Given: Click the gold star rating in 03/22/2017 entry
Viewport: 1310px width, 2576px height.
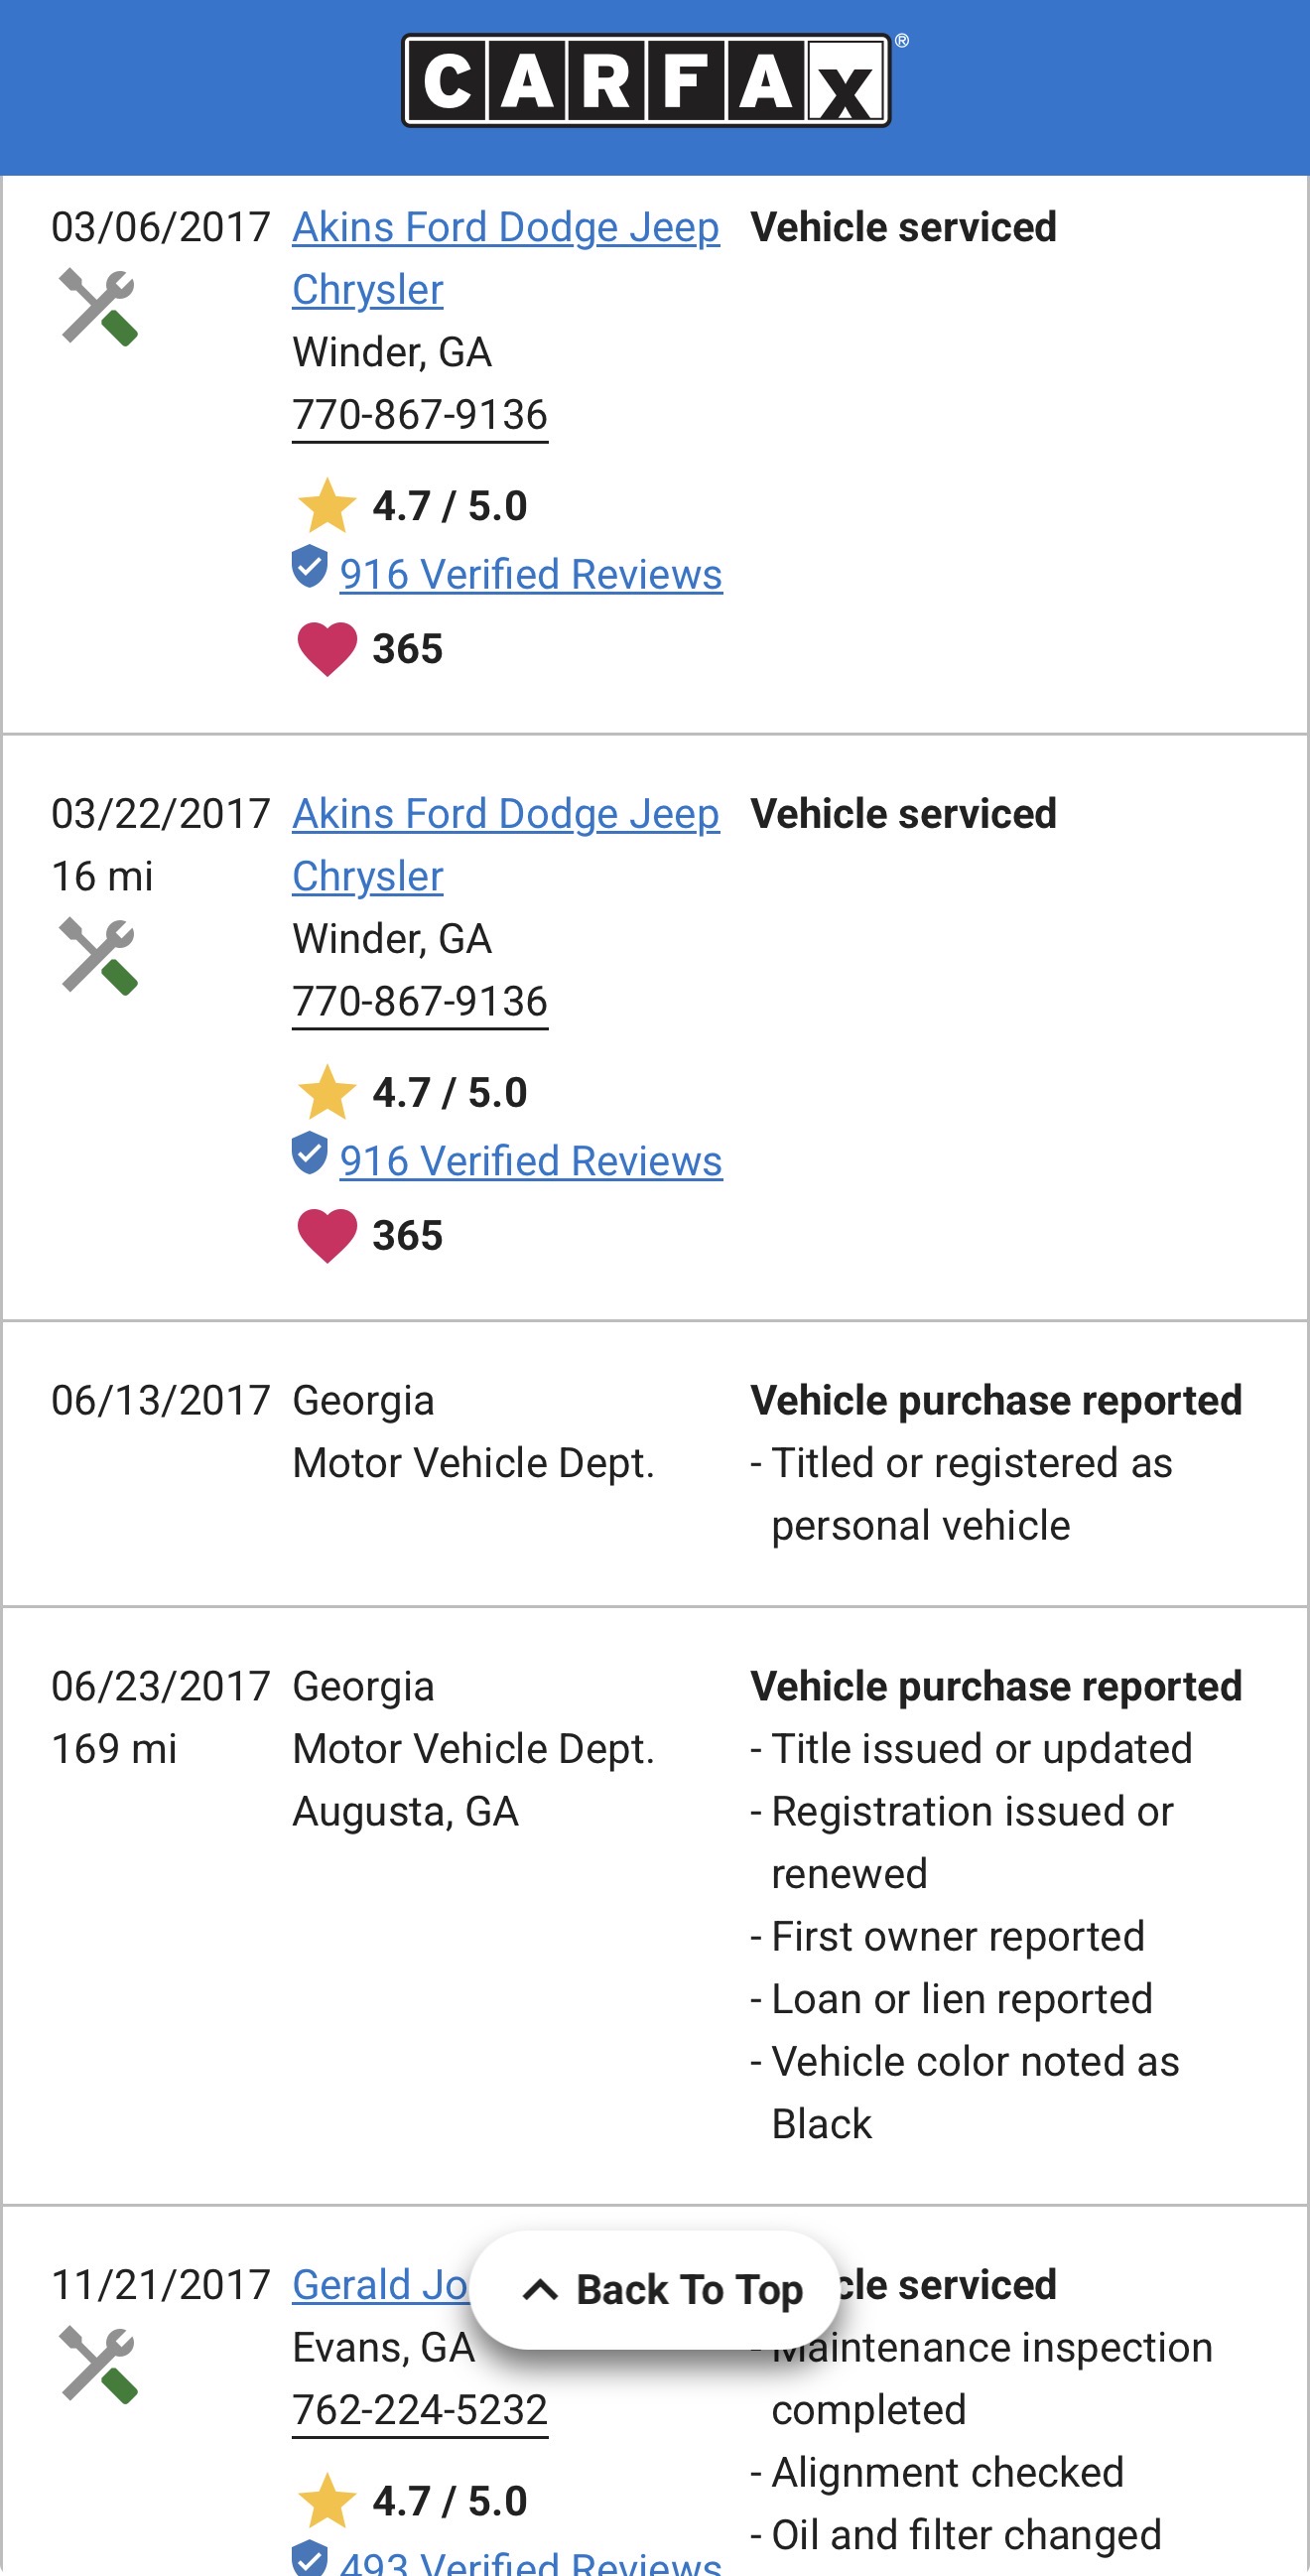Looking at the screenshot, I should 327,1092.
